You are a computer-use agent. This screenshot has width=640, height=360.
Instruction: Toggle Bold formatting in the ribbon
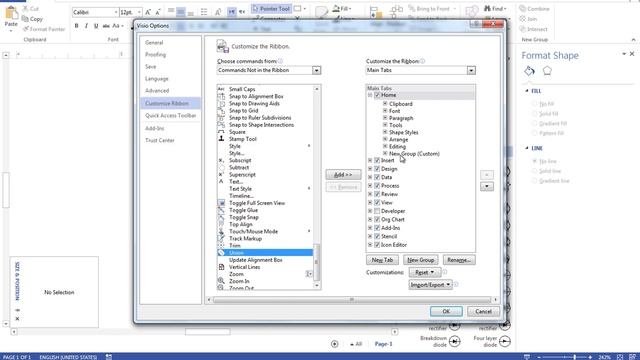pos(76,26)
